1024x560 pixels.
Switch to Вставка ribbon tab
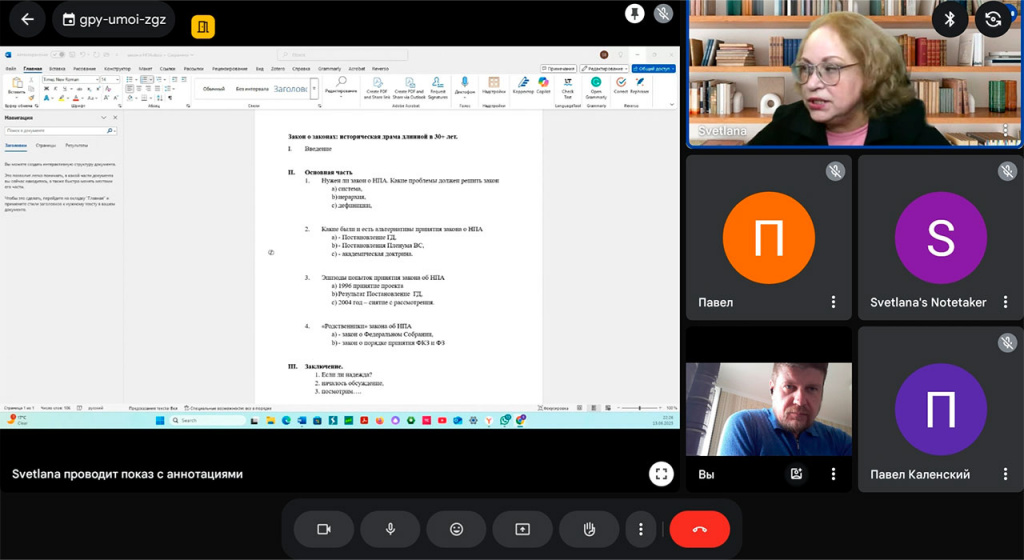(57, 69)
